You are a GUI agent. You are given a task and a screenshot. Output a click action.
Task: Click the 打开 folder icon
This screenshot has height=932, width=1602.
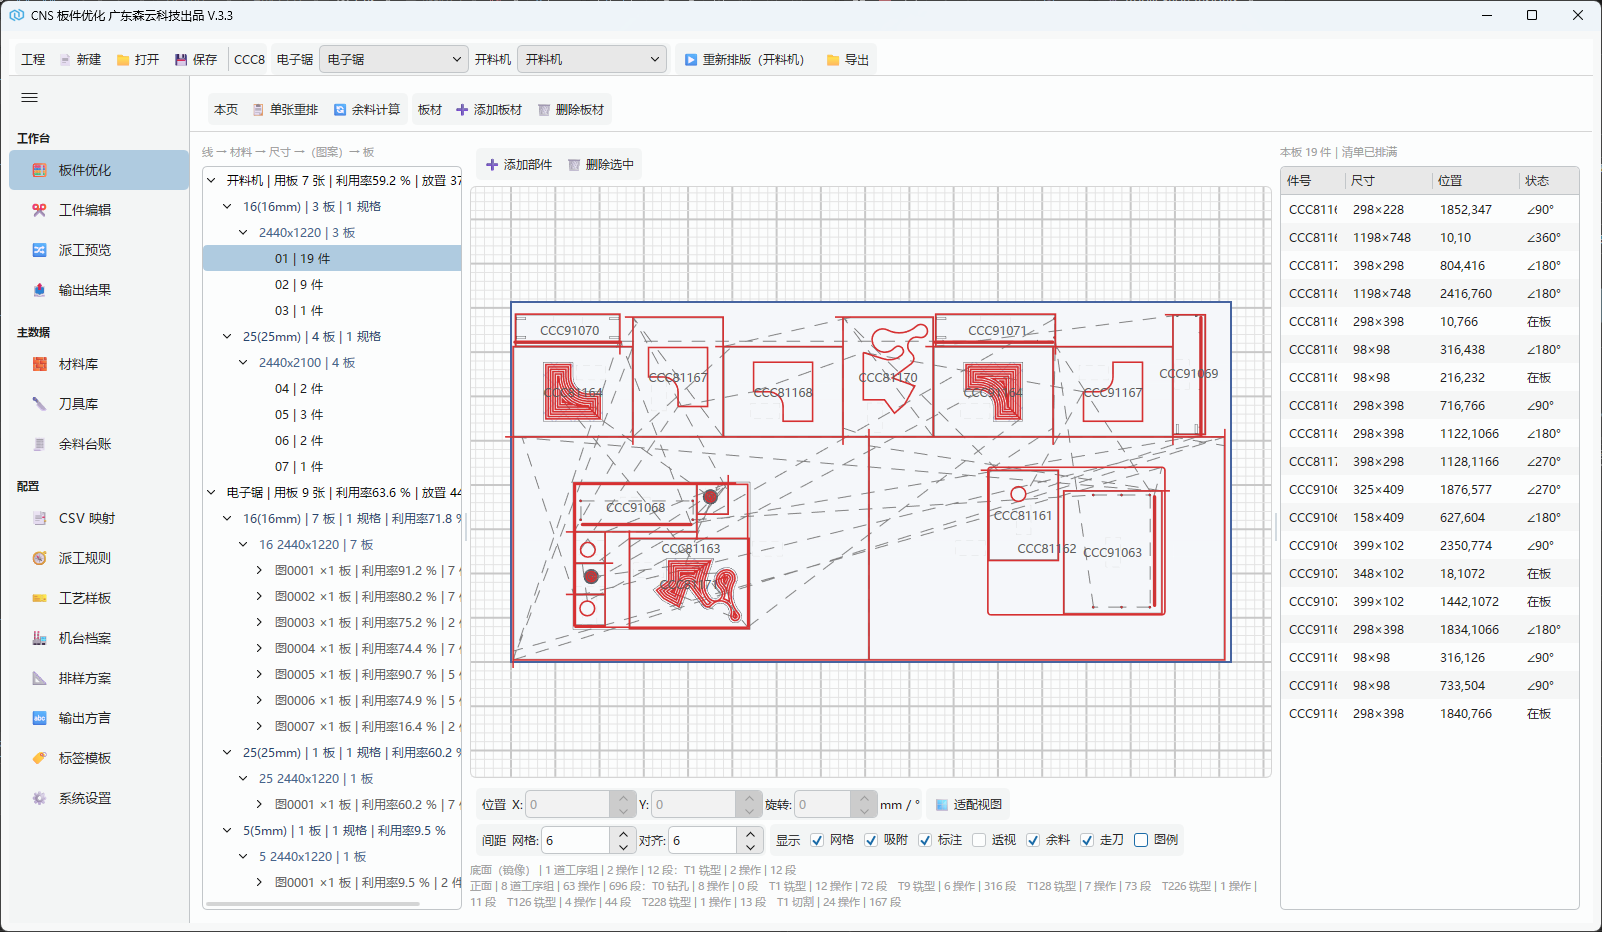pos(123,60)
